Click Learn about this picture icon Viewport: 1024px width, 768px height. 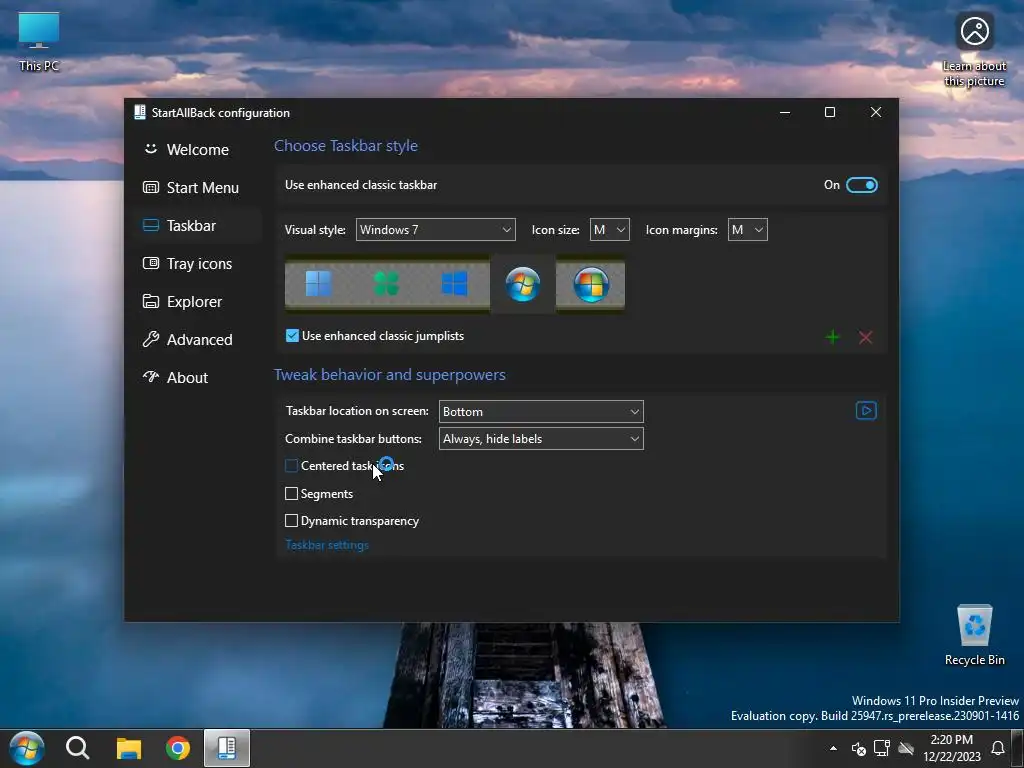click(x=974, y=50)
